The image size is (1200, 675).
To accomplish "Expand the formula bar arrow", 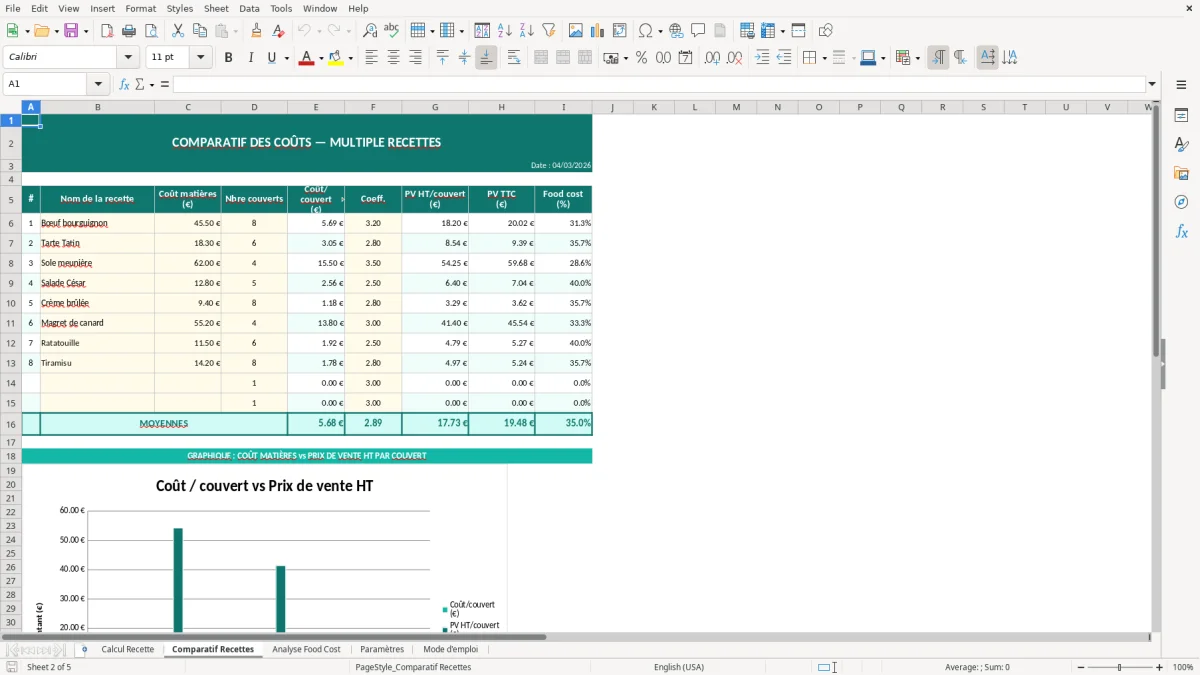I will [1152, 84].
